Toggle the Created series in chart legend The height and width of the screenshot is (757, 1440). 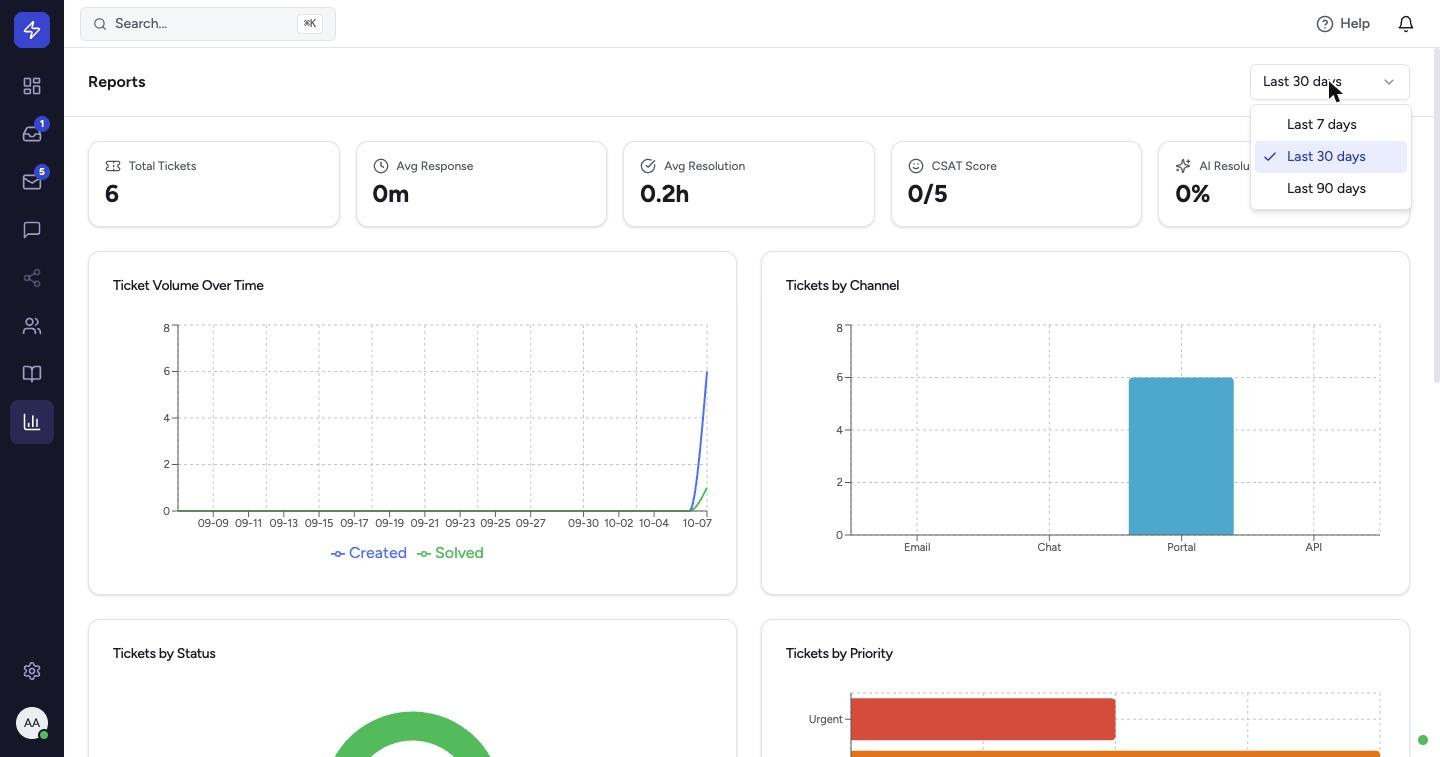point(369,553)
